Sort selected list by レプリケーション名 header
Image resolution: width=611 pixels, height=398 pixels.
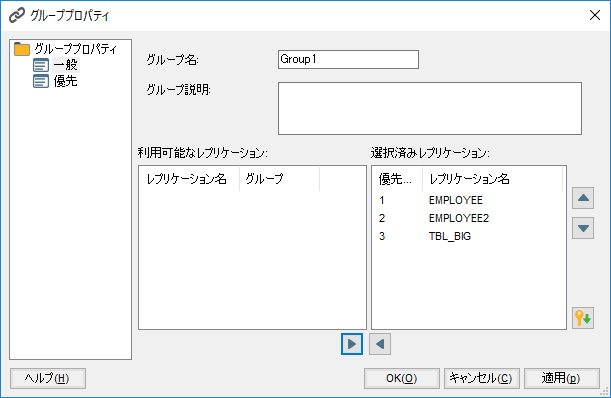point(493,179)
